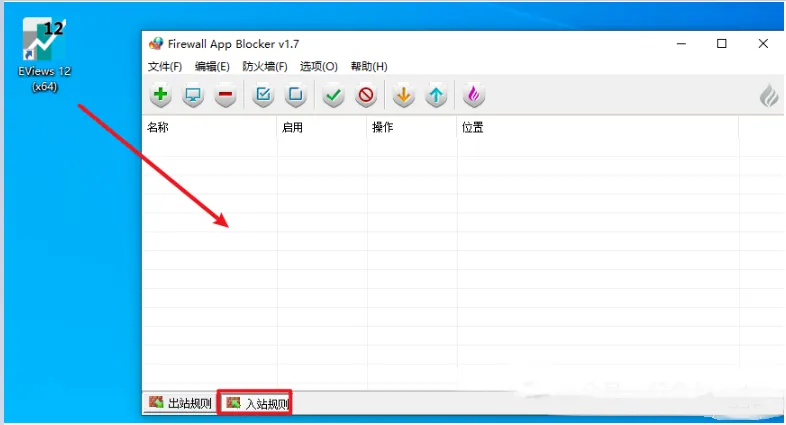Open the 选项(O) menu
This screenshot has width=786, height=425.
318,66
